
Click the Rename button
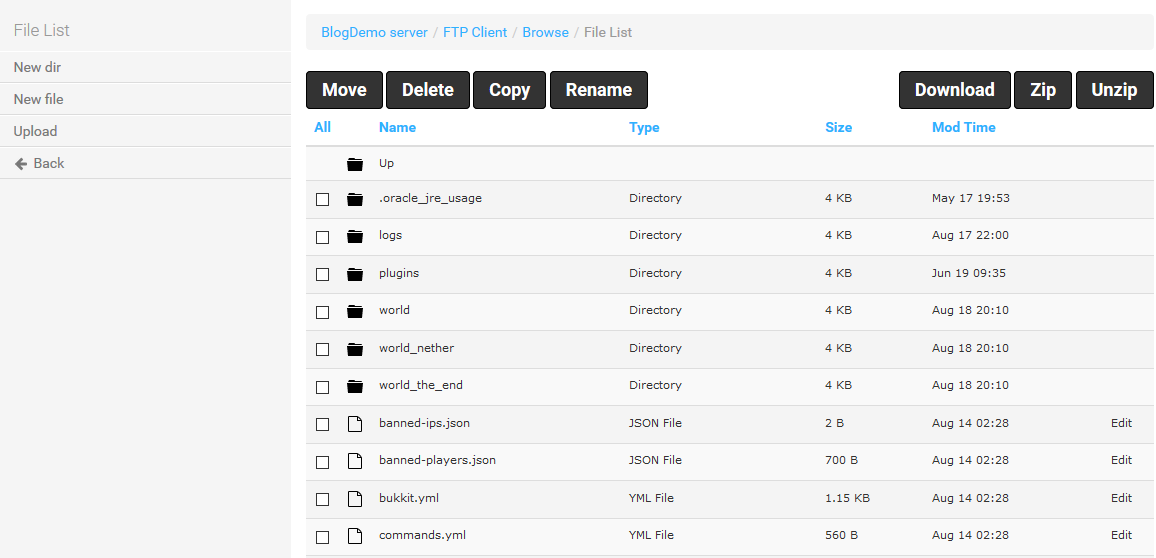point(599,90)
